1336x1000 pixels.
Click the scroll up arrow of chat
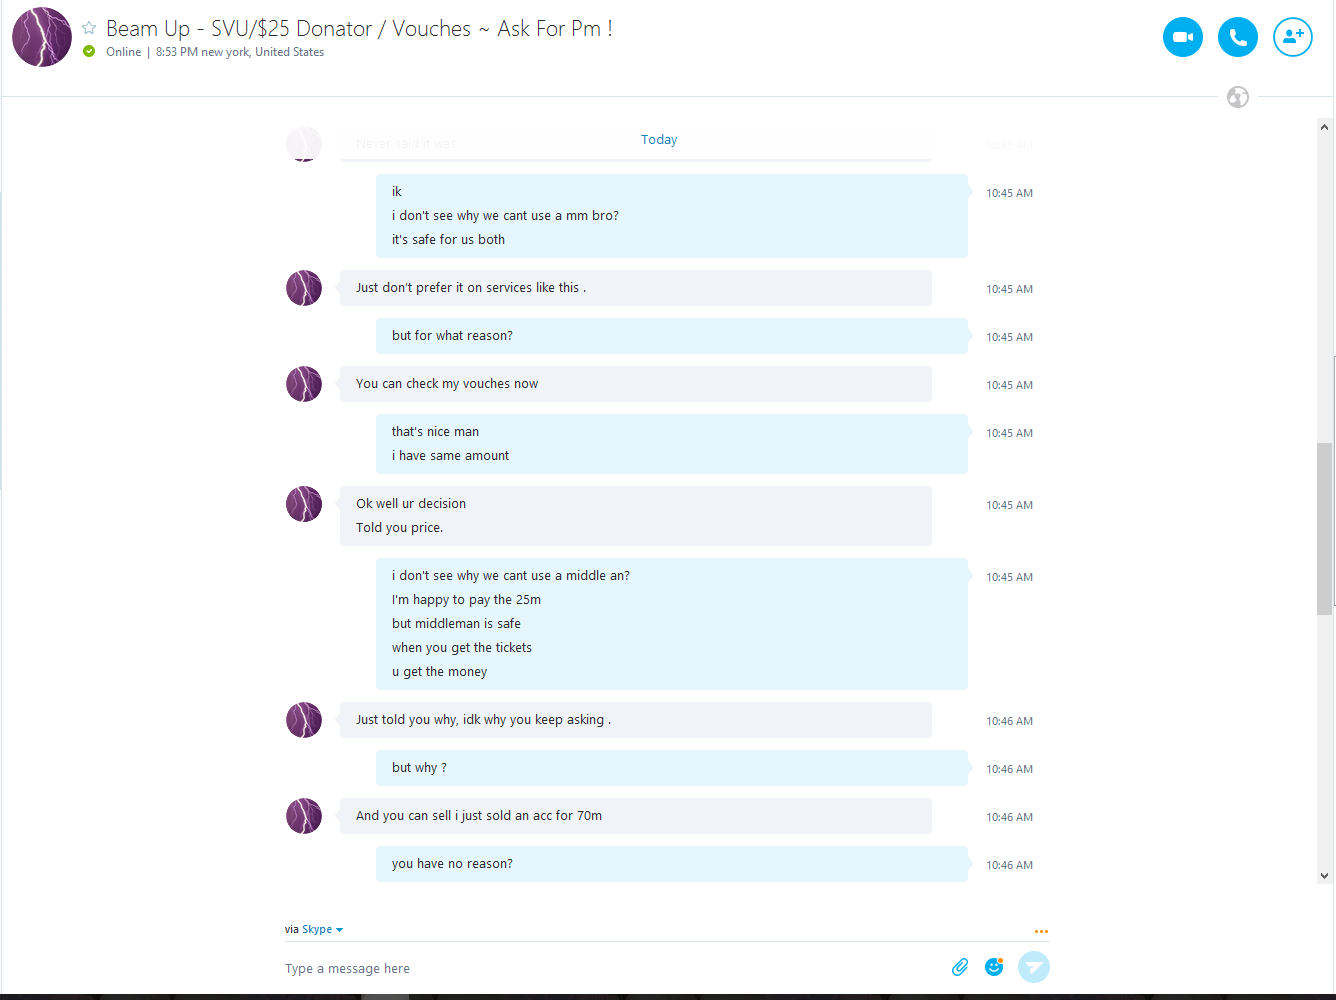coord(1324,127)
